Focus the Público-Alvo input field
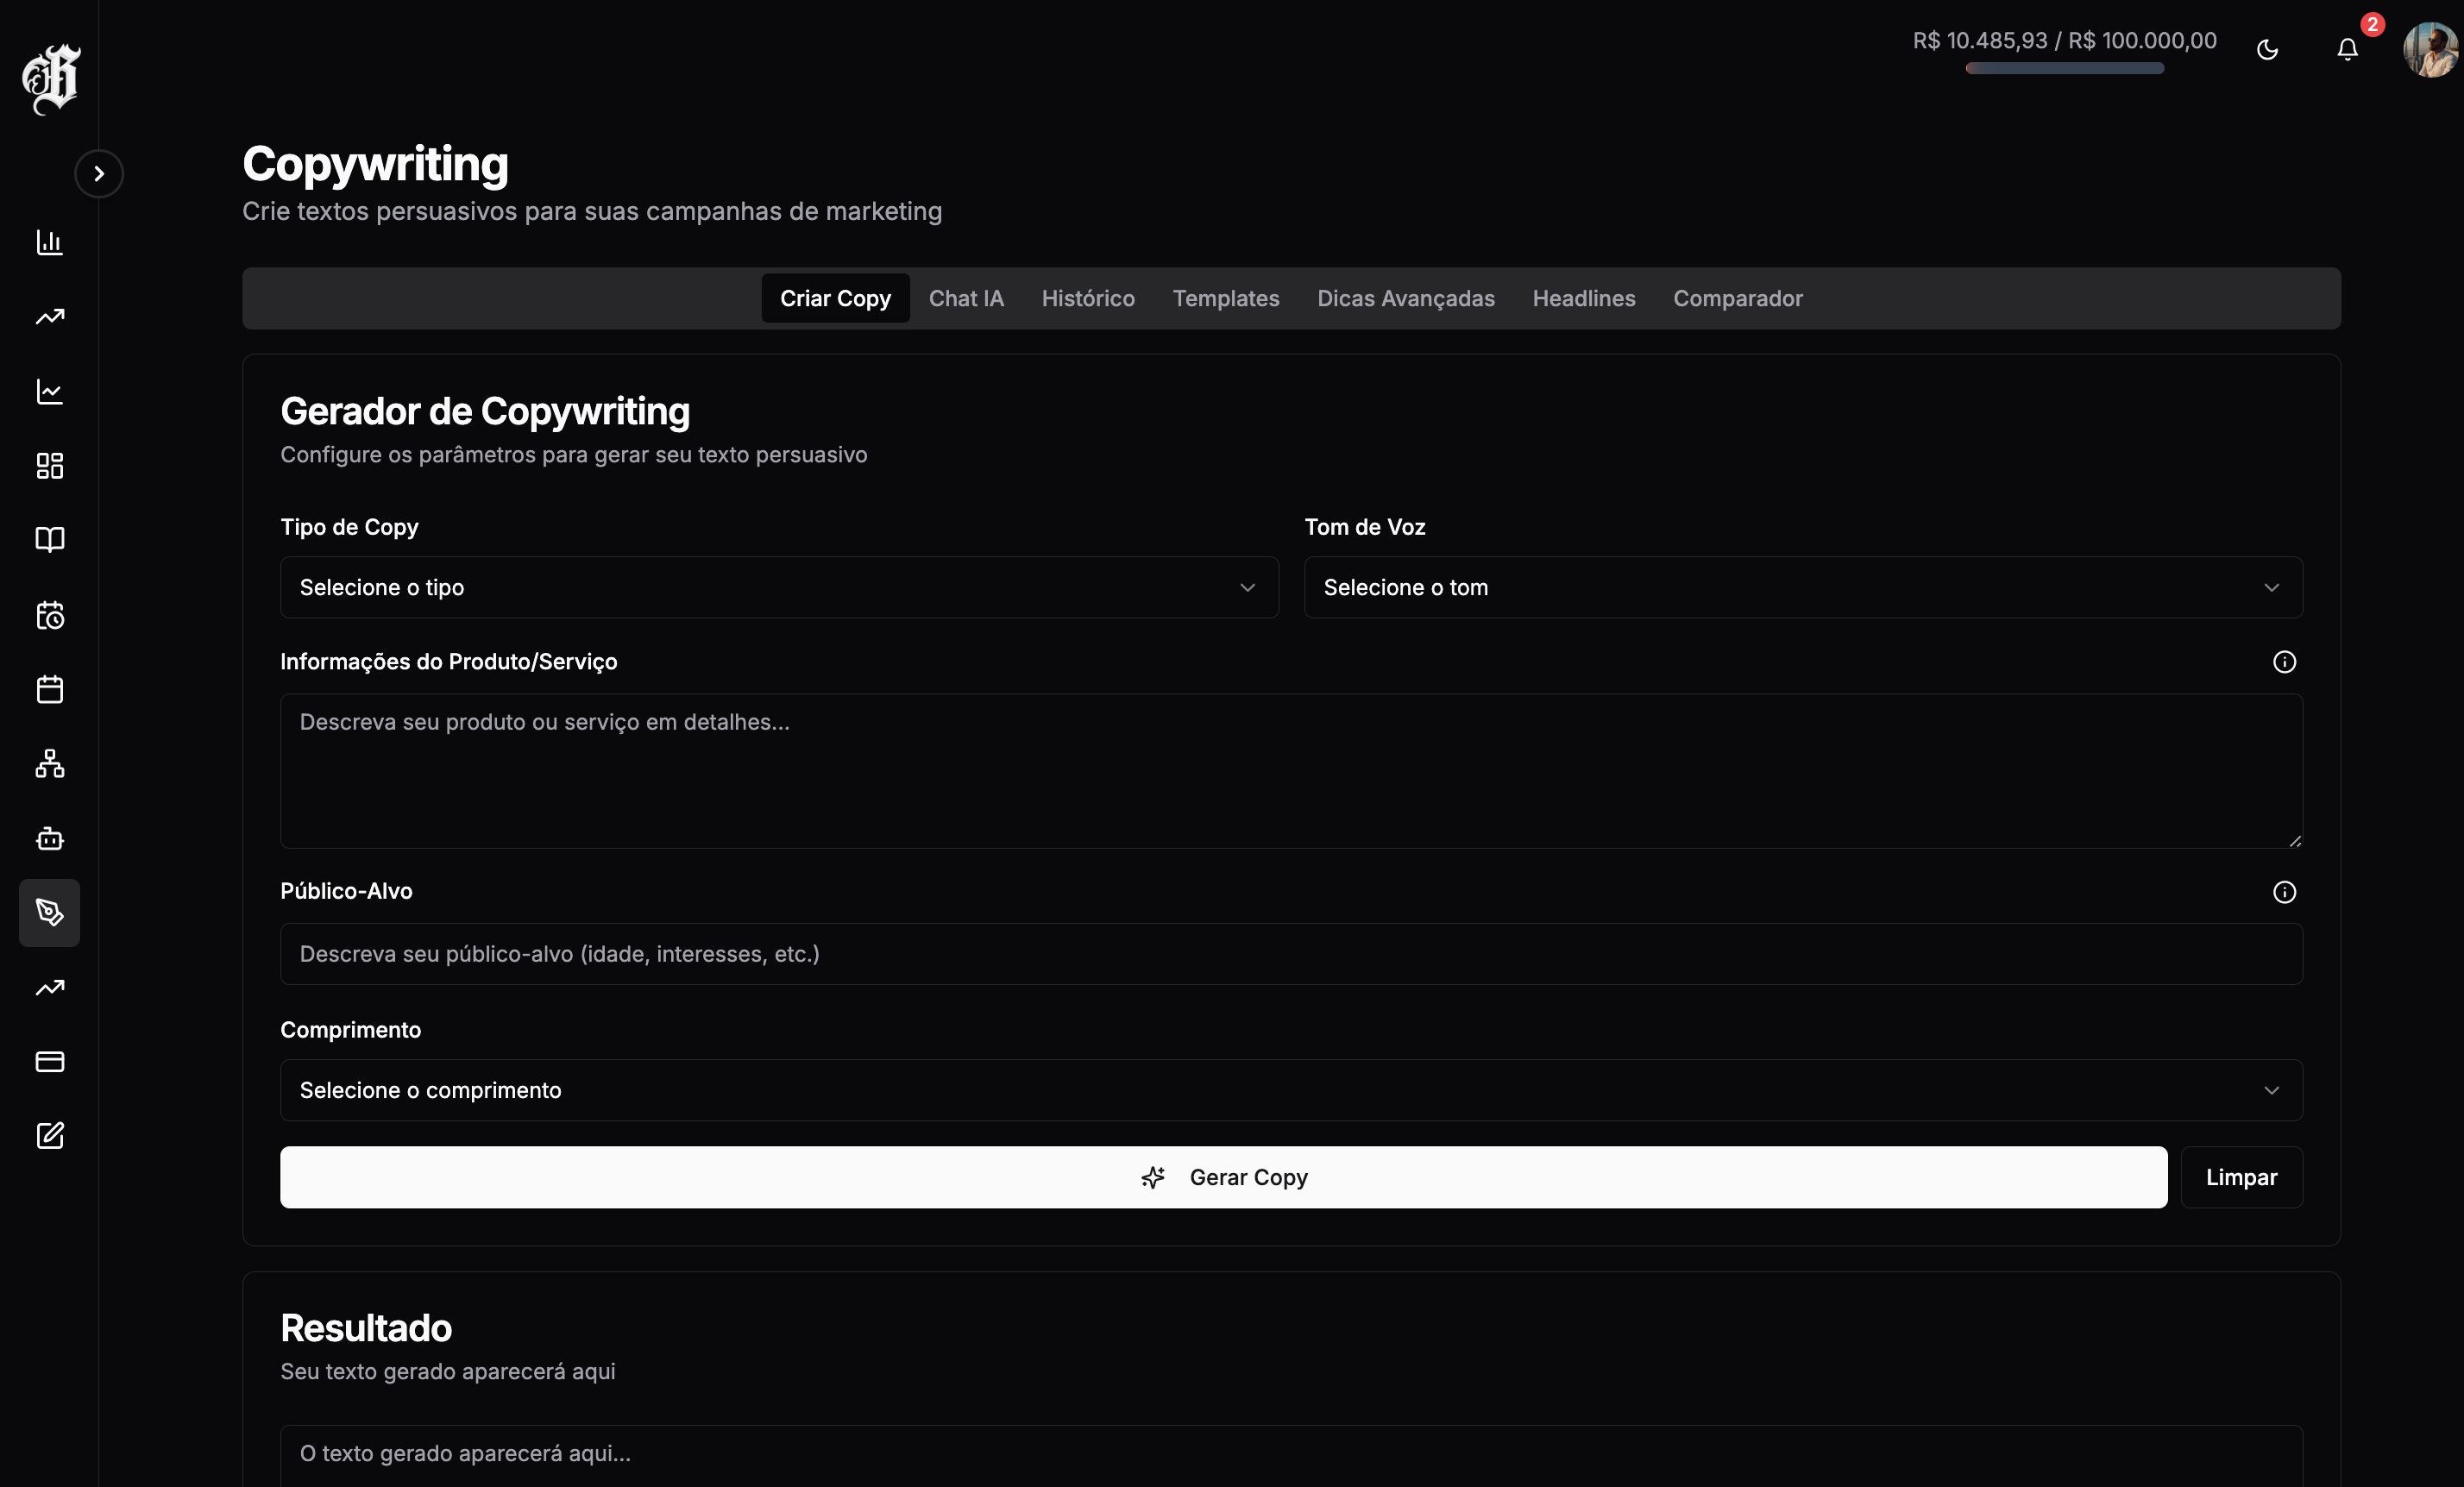The image size is (2464, 1487). click(1290, 954)
